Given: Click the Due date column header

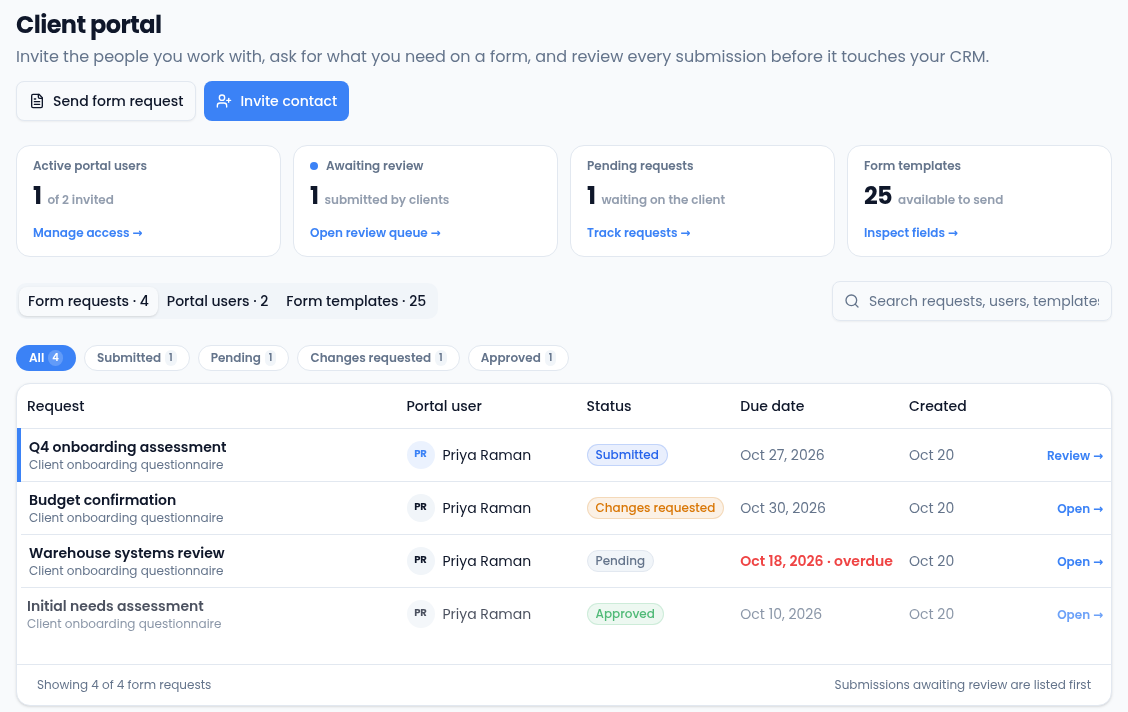Looking at the screenshot, I should (x=772, y=406).
